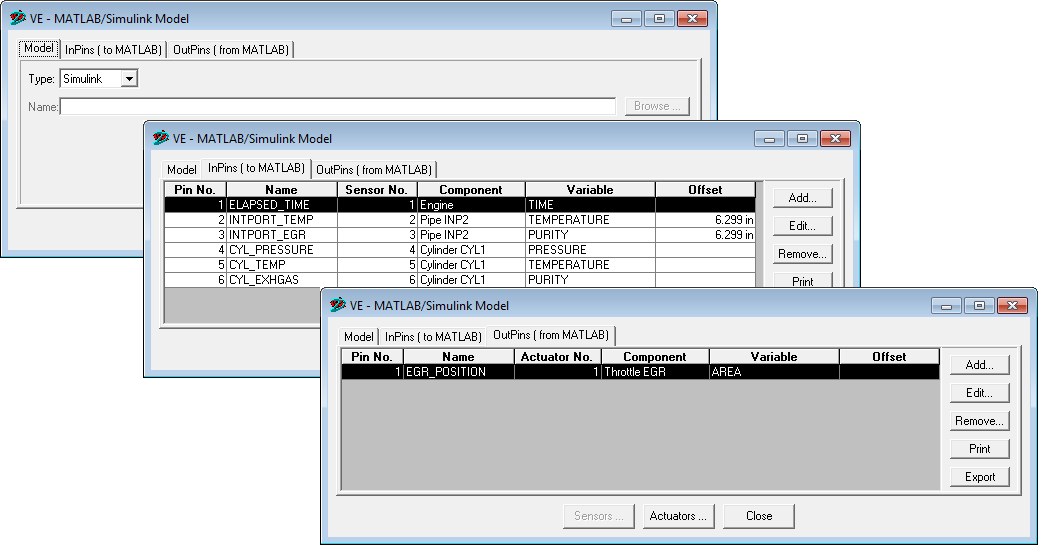Click the Sensors ... button
1038x545 pixels.
(598, 516)
